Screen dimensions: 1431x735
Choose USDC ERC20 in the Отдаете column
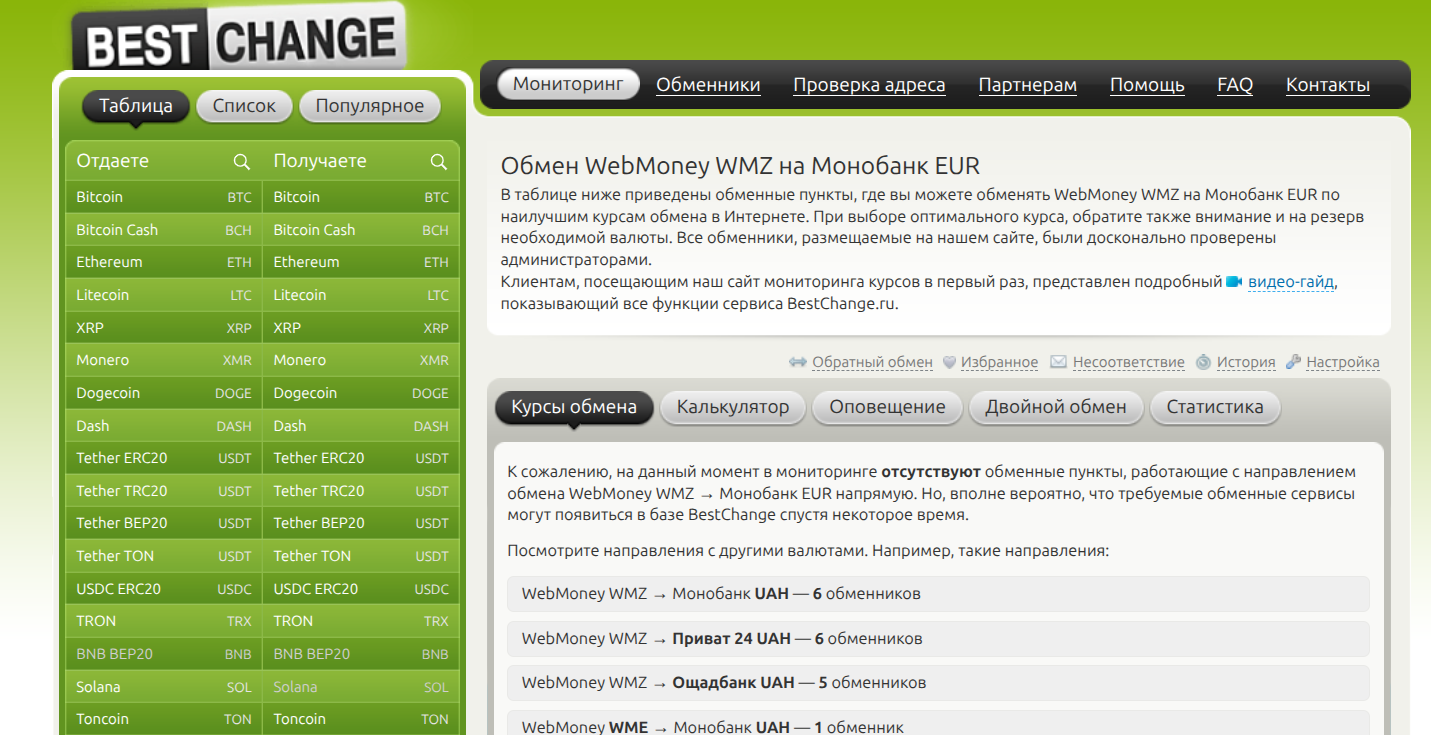point(164,589)
